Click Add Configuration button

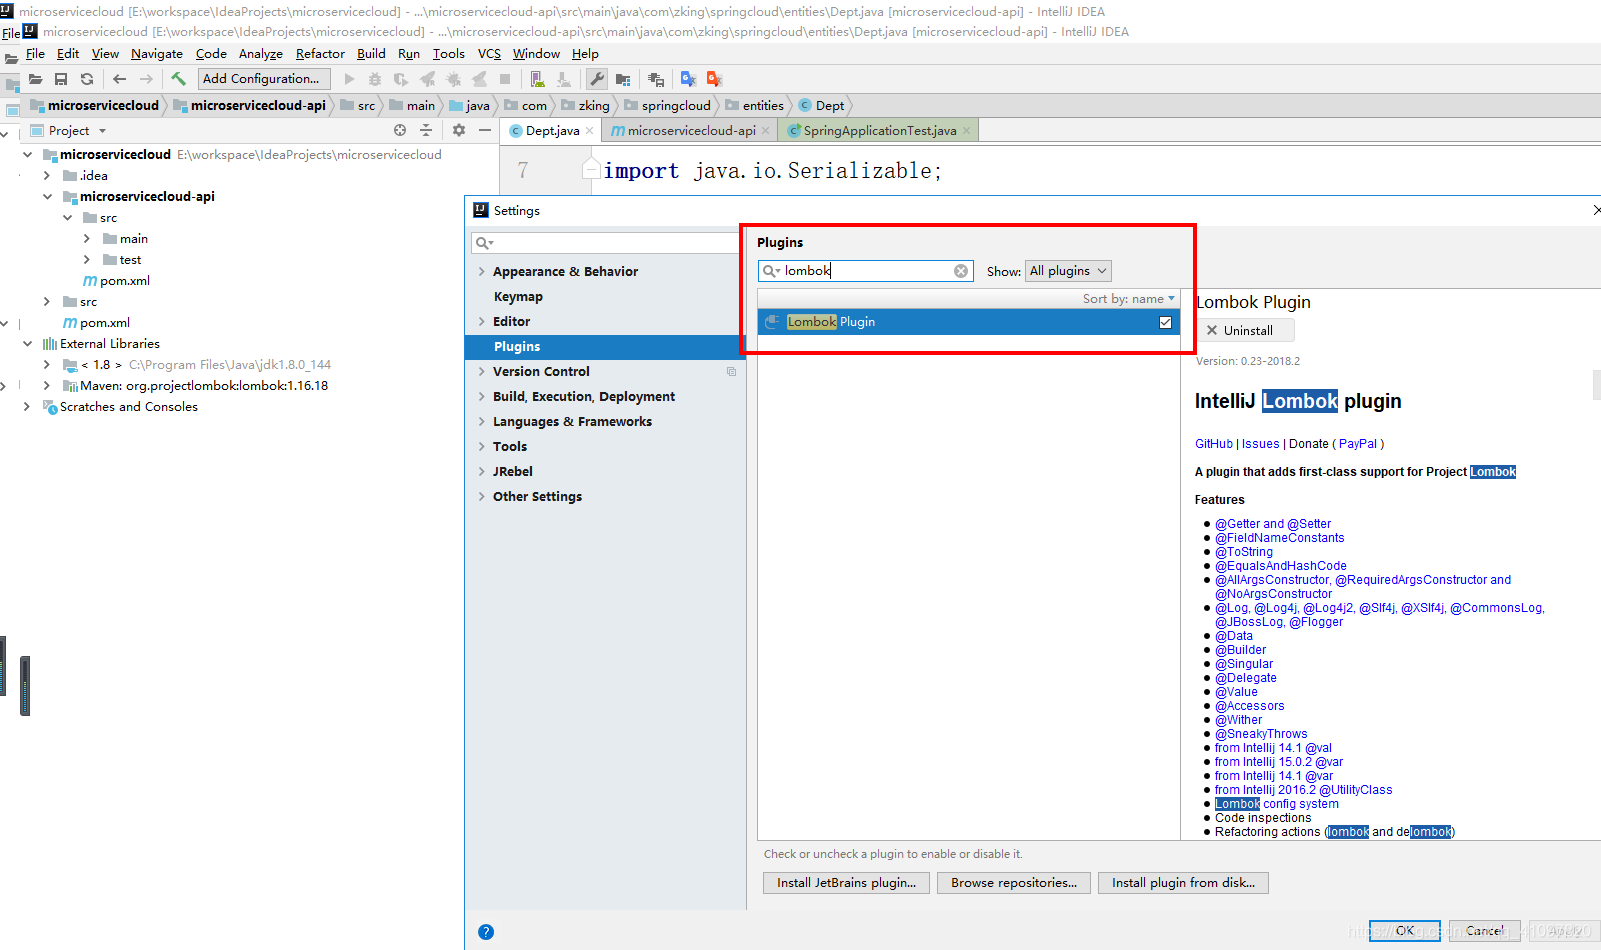(x=264, y=79)
